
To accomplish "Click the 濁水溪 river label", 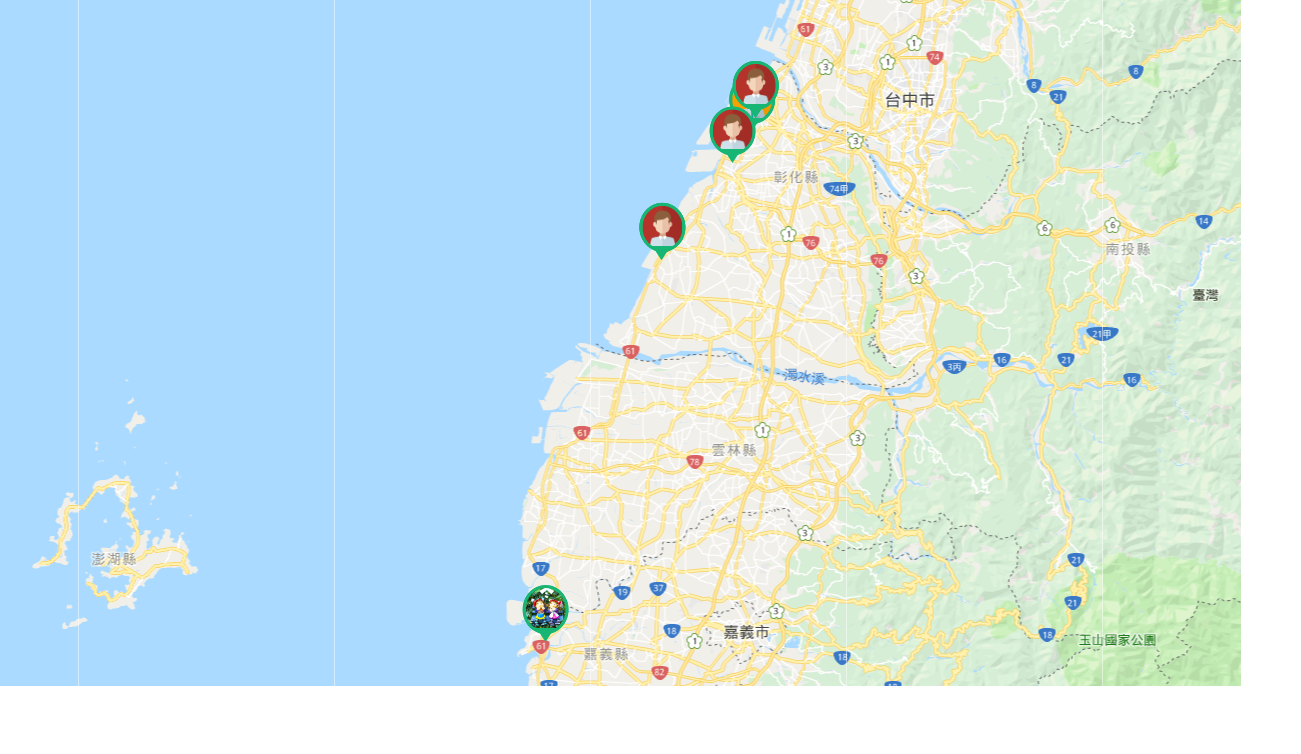I will [804, 378].
